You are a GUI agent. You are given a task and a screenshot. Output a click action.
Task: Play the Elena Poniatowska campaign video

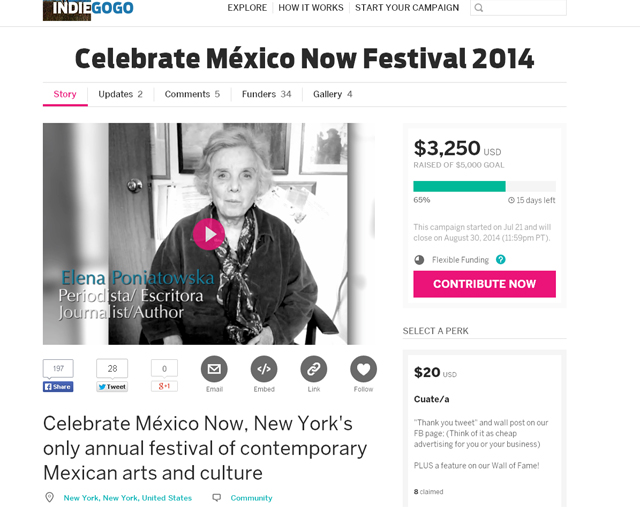208,234
